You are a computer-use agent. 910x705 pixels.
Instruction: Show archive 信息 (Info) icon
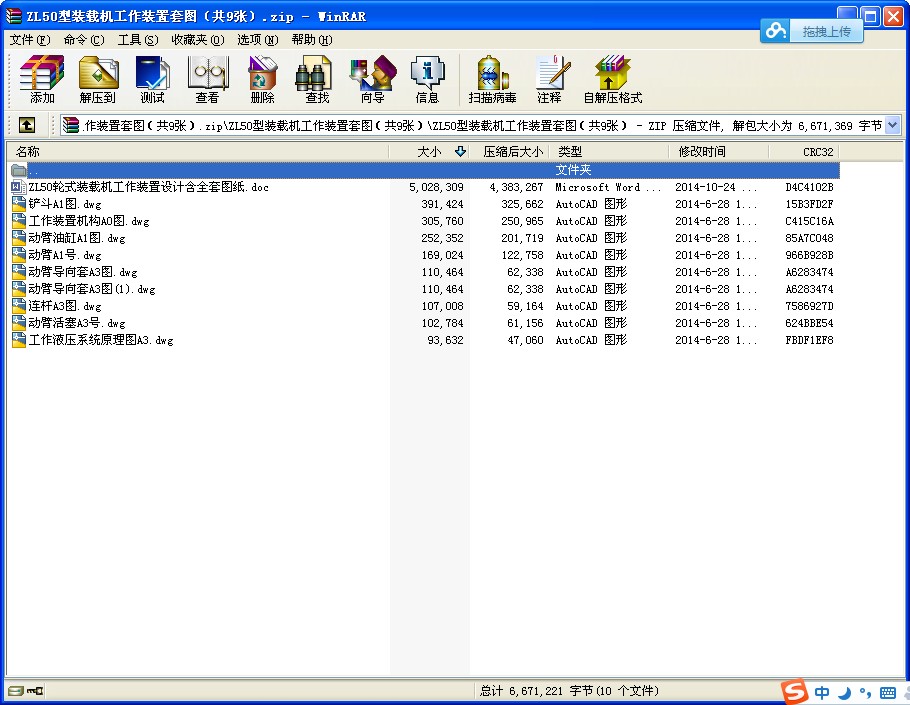tap(427, 80)
